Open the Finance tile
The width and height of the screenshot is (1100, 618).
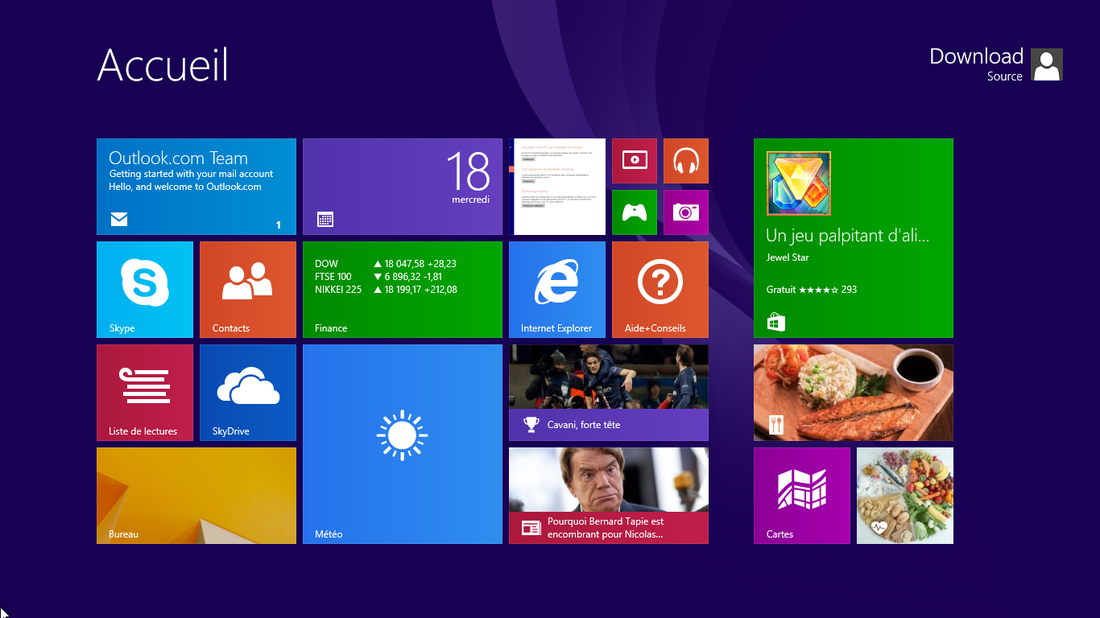click(x=403, y=290)
